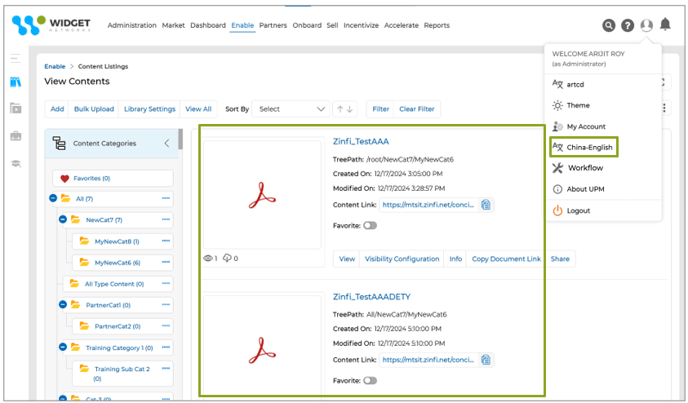The image size is (688, 403).
Task: Click the notification bell icon
Action: (665, 25)
